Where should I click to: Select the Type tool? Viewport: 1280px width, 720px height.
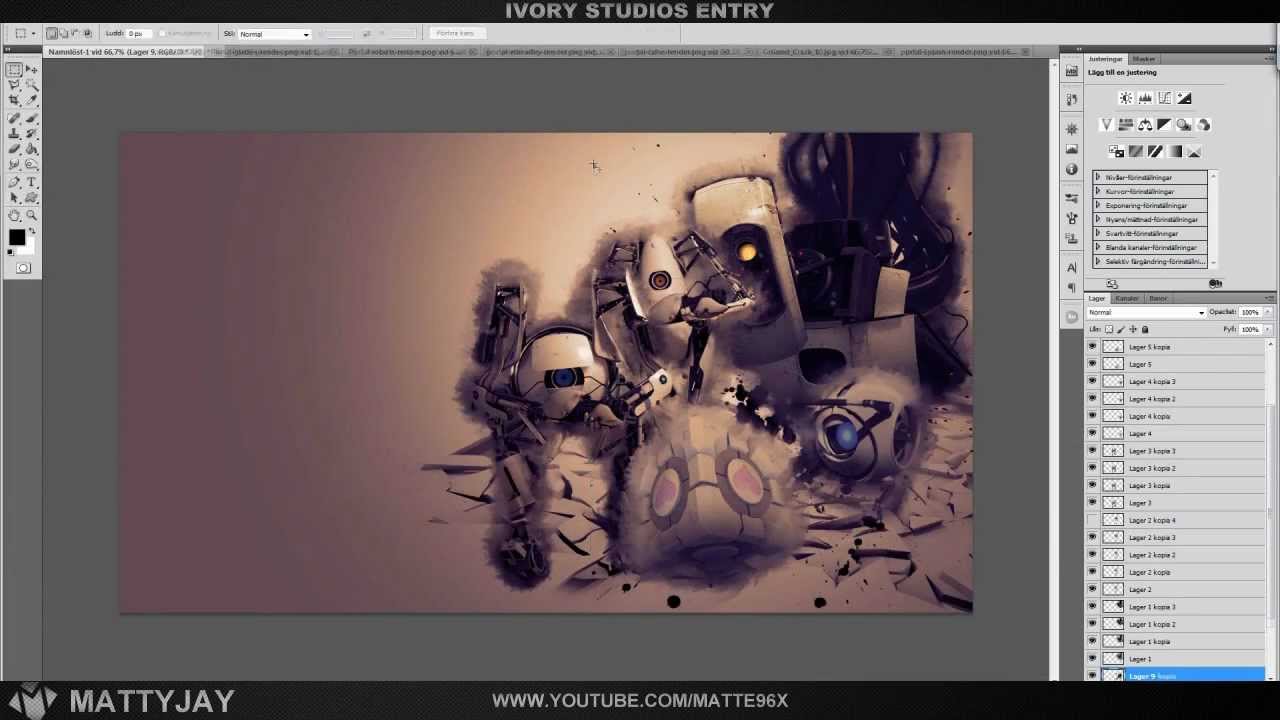(x=32, y=182)
